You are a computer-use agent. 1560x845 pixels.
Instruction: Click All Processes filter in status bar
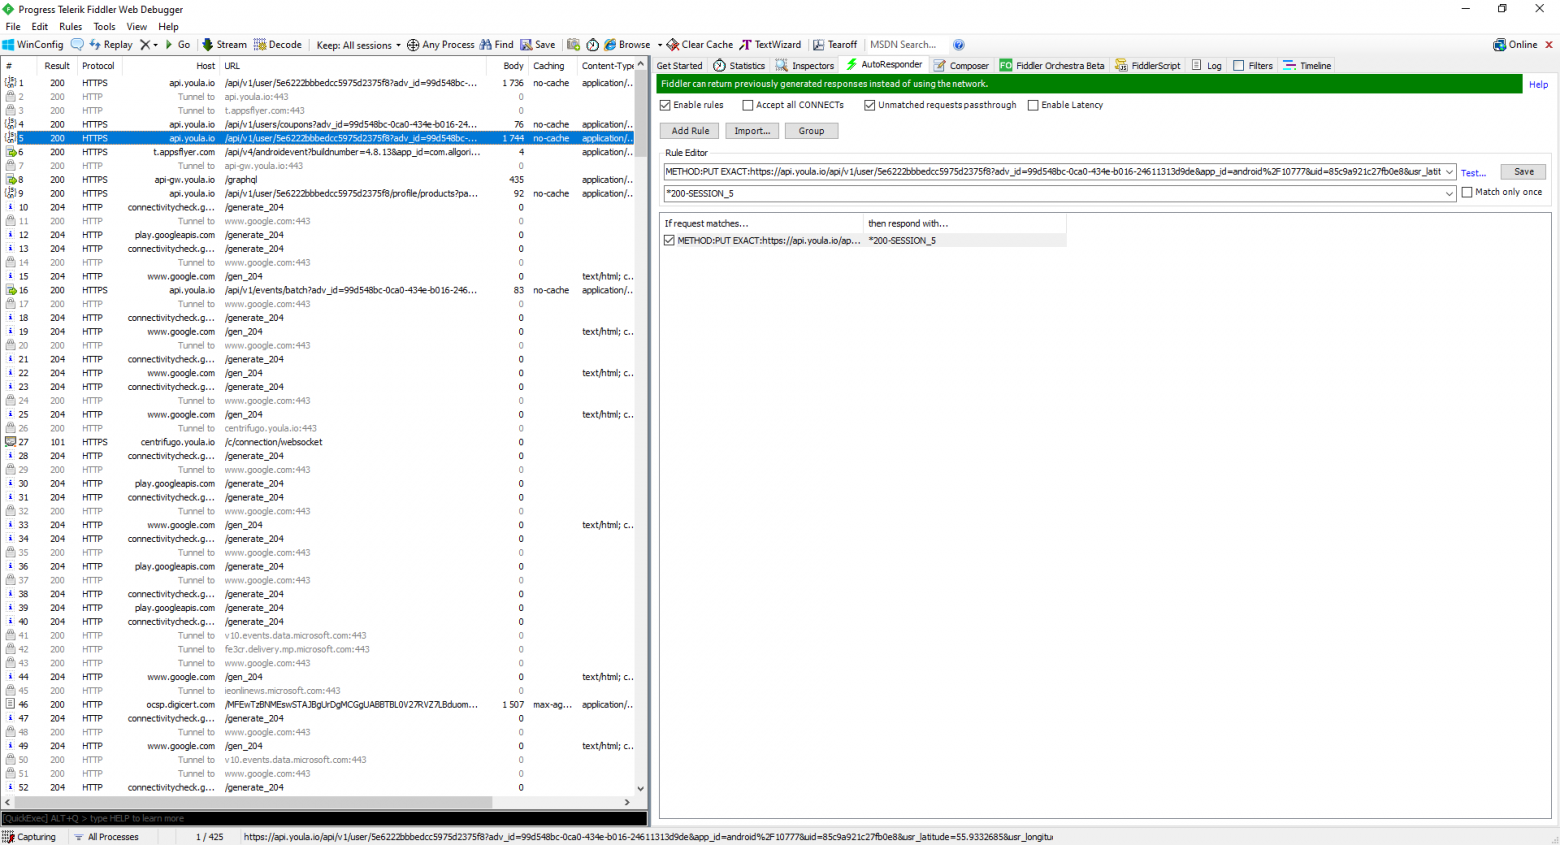[106, 837]
